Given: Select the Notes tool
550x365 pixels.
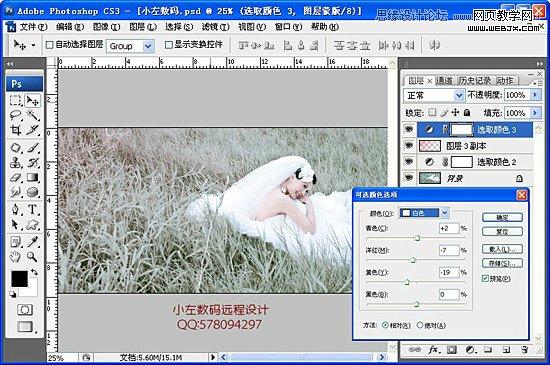Looking at the screenshot, I should [15, 242].
